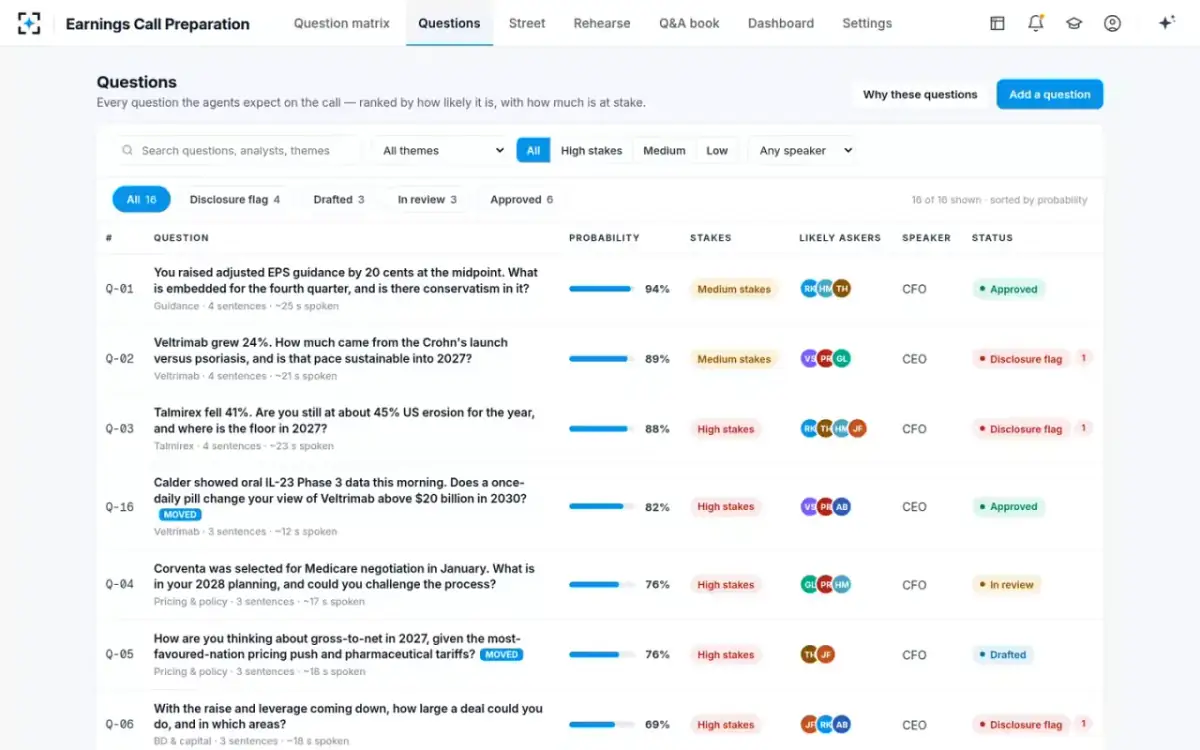The image size is (1200, 750).
Task: Click the app logo beside Earnings Call Preparation
Action: 29,23
